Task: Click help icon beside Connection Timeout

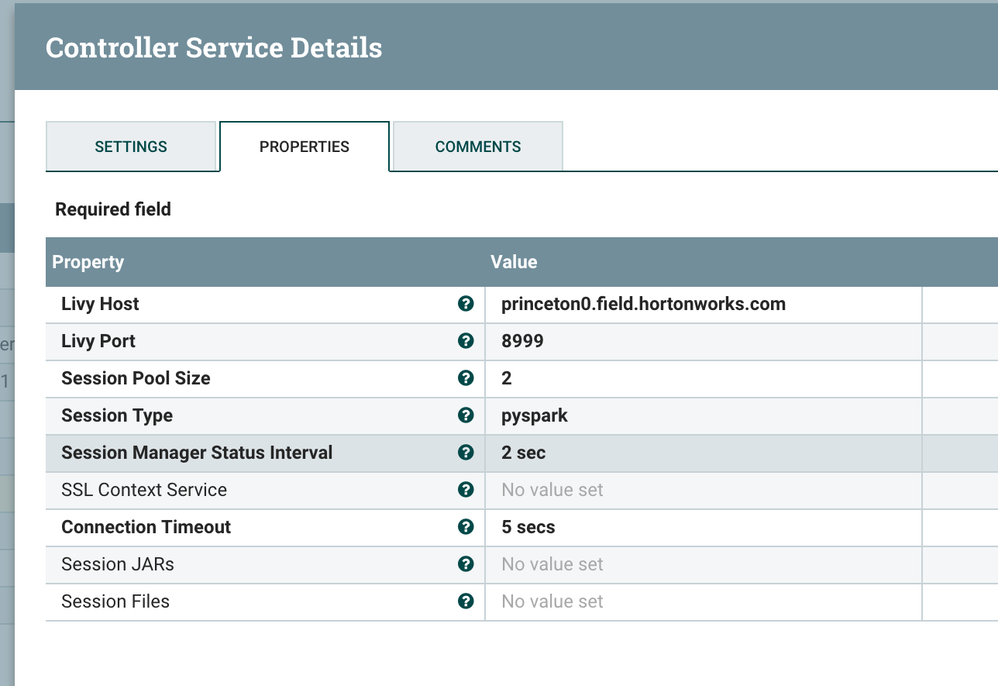Action: [x=465, y=527]
